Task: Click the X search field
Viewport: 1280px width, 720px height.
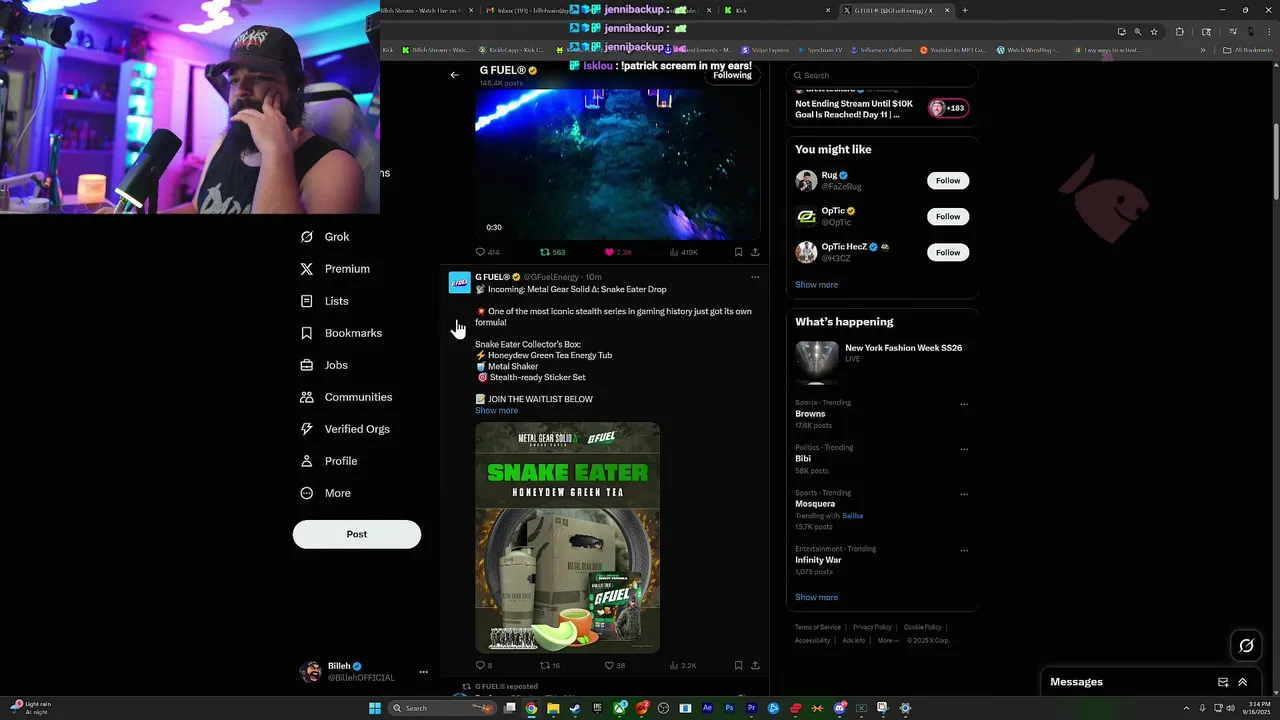Action: tap(881, 75)
